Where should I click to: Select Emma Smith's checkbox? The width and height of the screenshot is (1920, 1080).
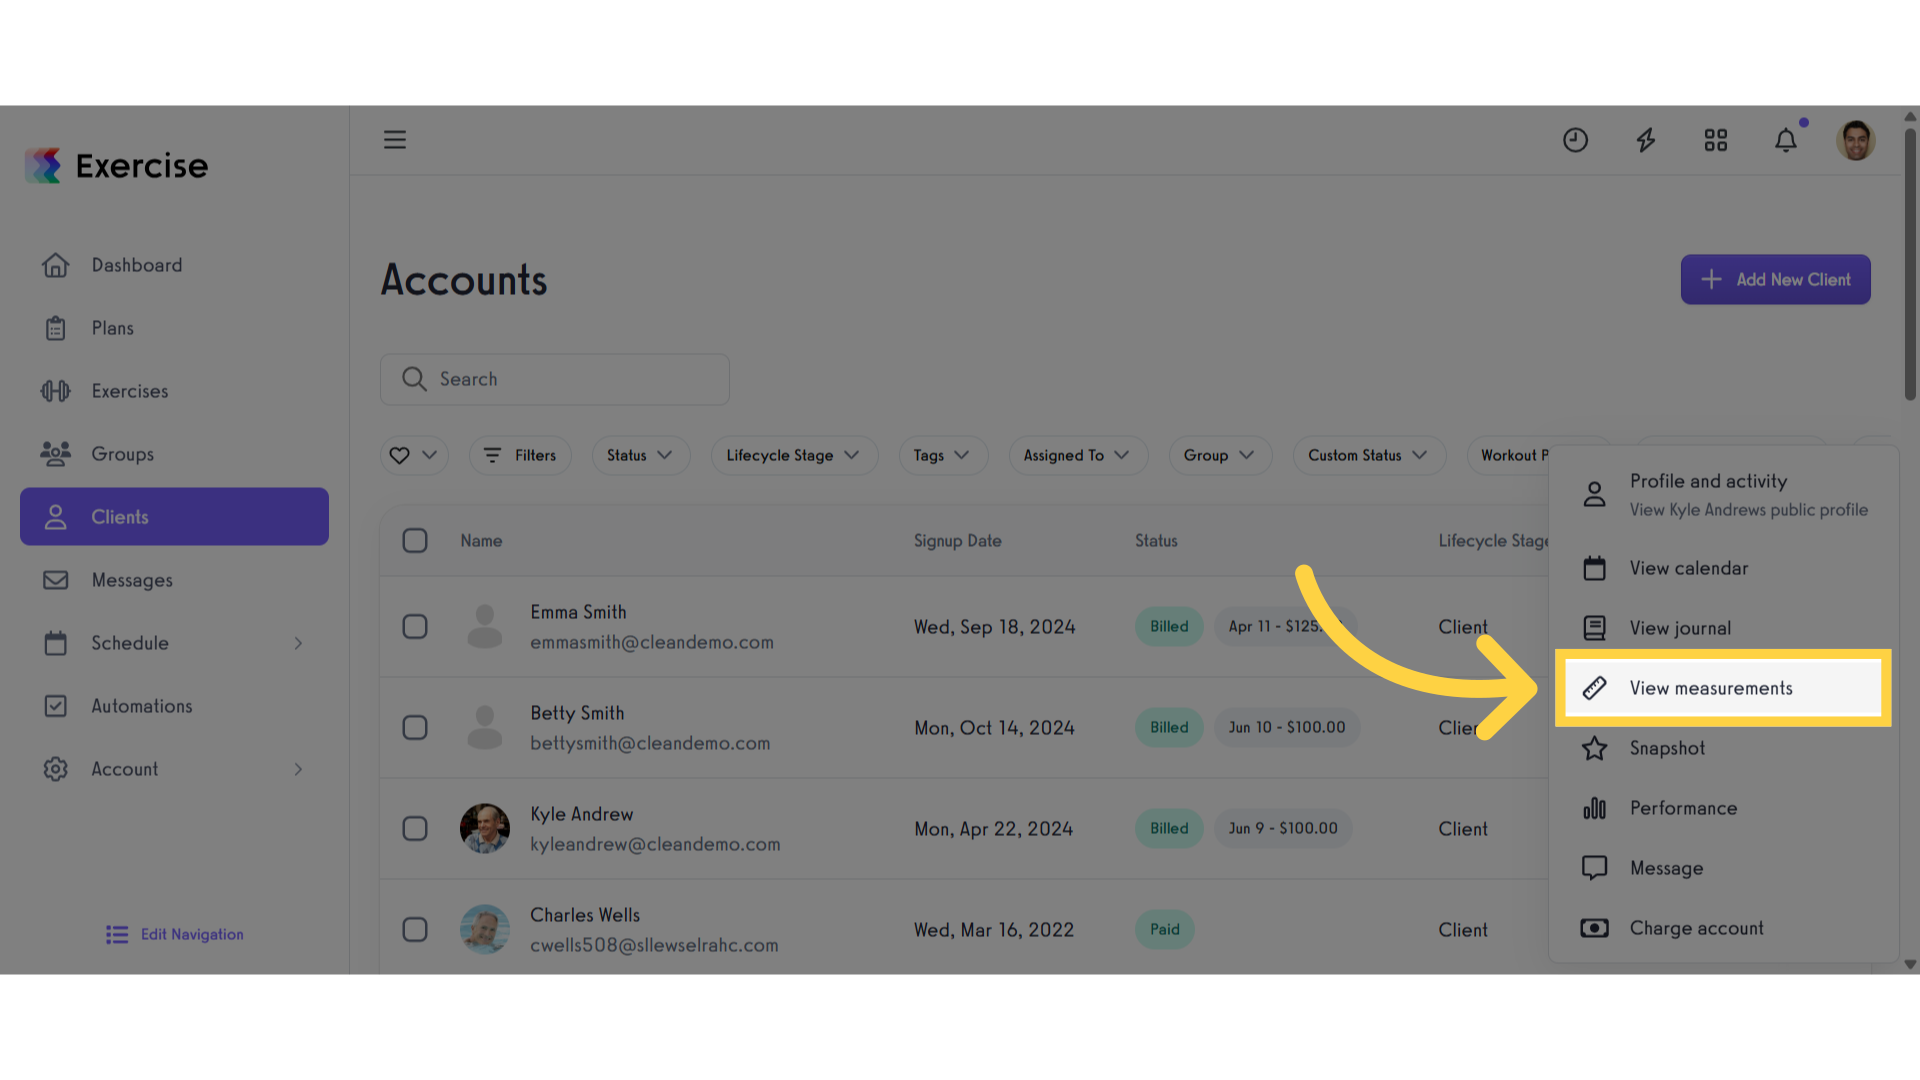415,627
